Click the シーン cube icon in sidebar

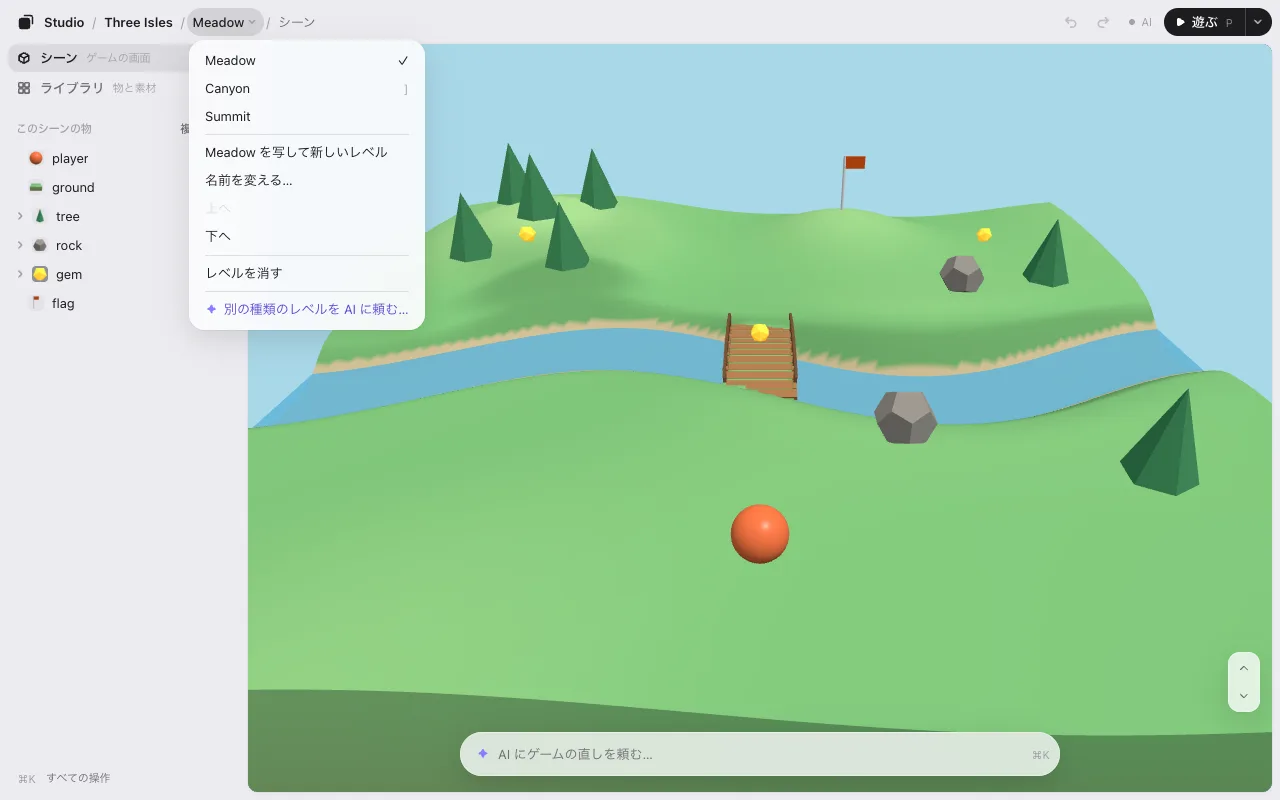coord(24,58)
